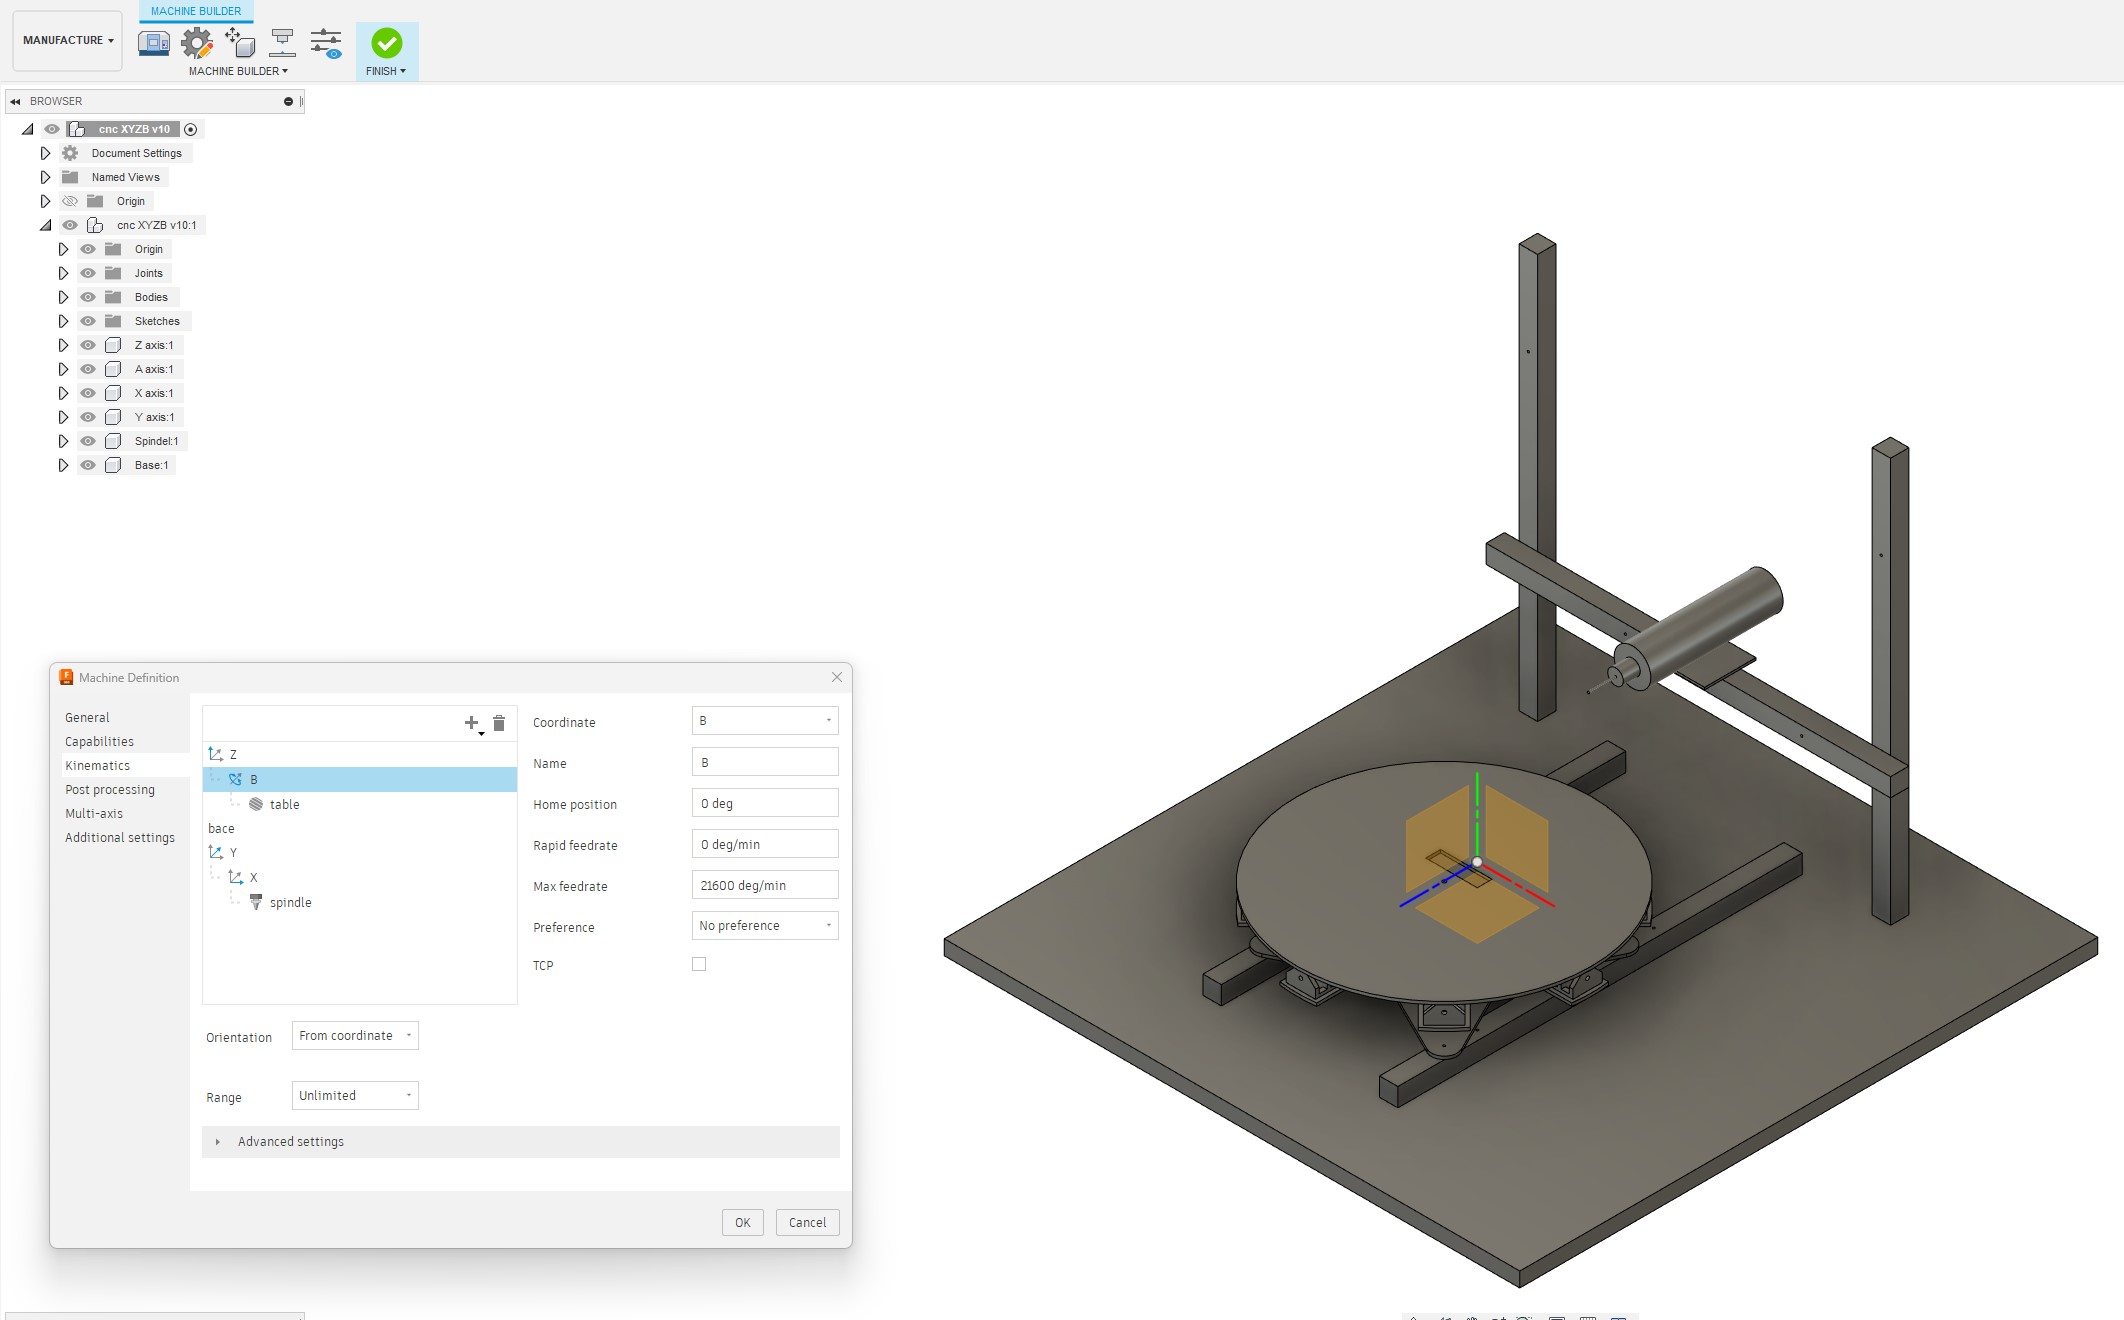Toggle the TCP checkbox
The image size is (2124, 1320).
click(x=699, y=964)
